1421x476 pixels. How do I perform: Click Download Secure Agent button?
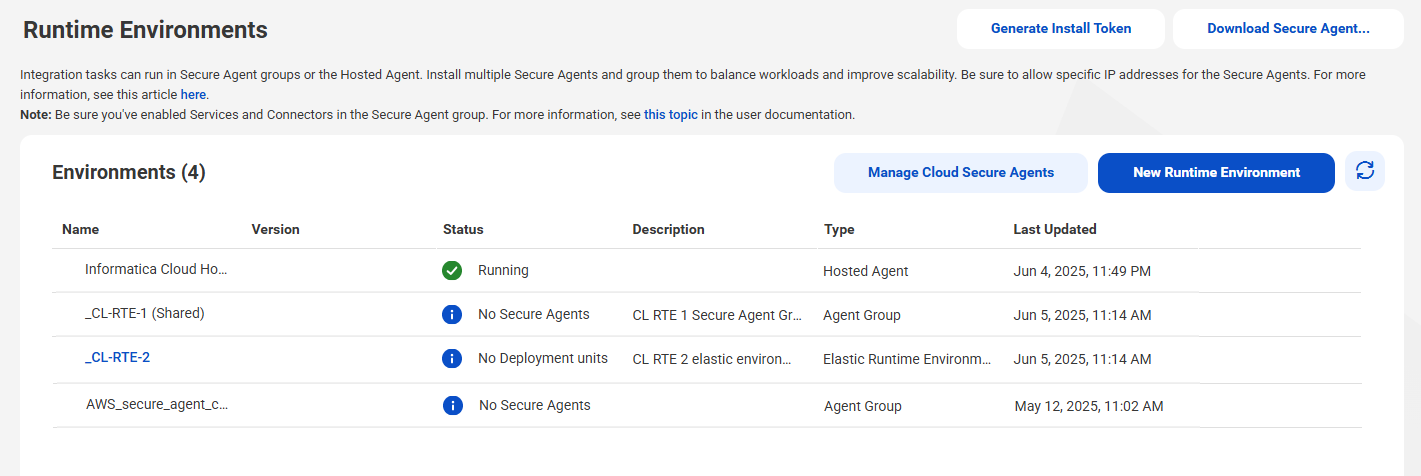[x=1288, y=29]
